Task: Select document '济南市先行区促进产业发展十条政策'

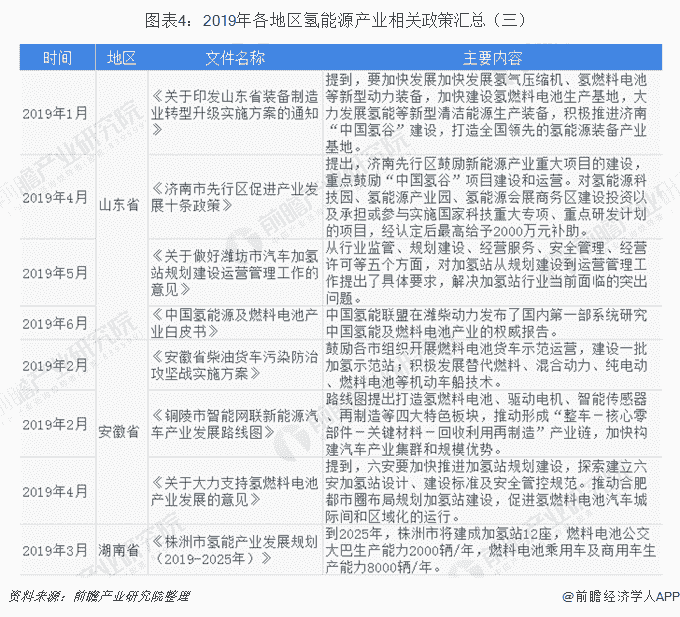Action: coord(235,197)
